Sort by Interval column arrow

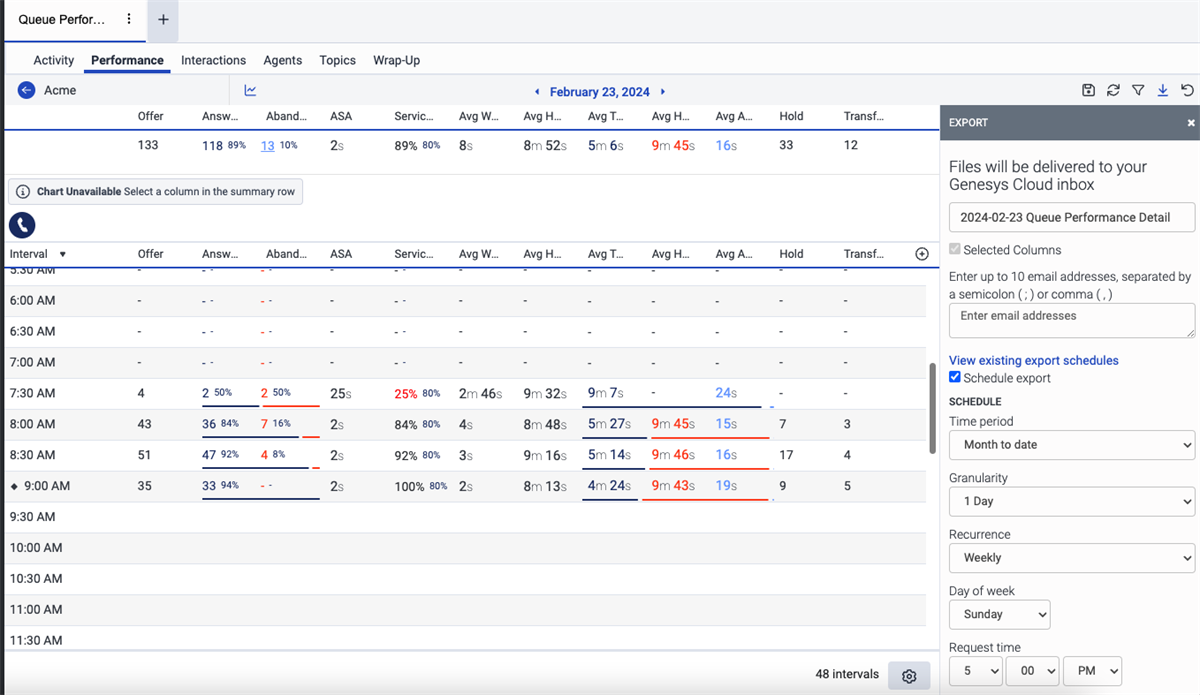[63, 255]
